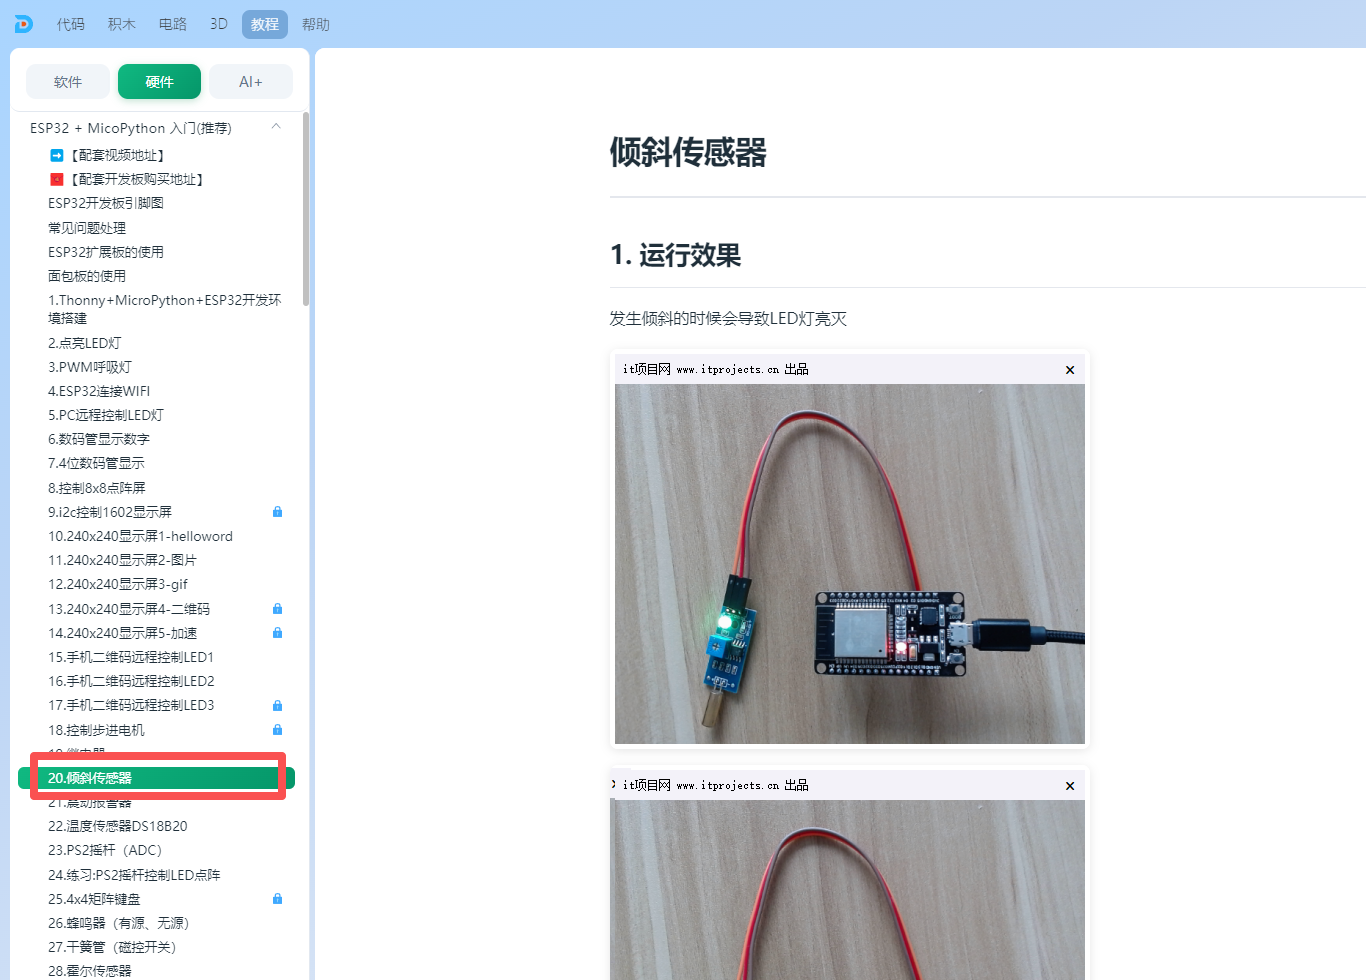Open 26.蜂鸣器（有源、无源）tutorial
Screen dimensions: 1366x980
tap(119, 923)
